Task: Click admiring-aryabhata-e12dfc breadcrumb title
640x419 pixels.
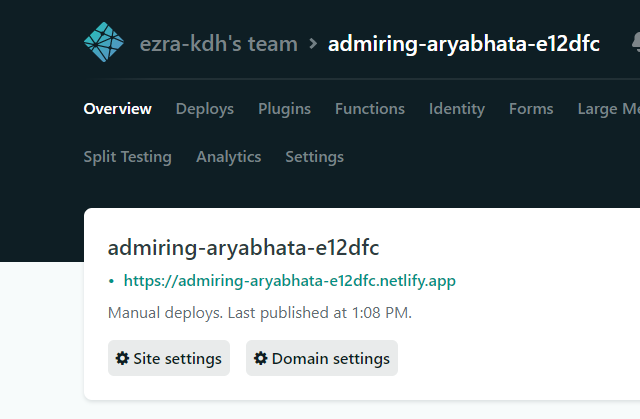Action: pyautogui.click(x=464, y=44)
